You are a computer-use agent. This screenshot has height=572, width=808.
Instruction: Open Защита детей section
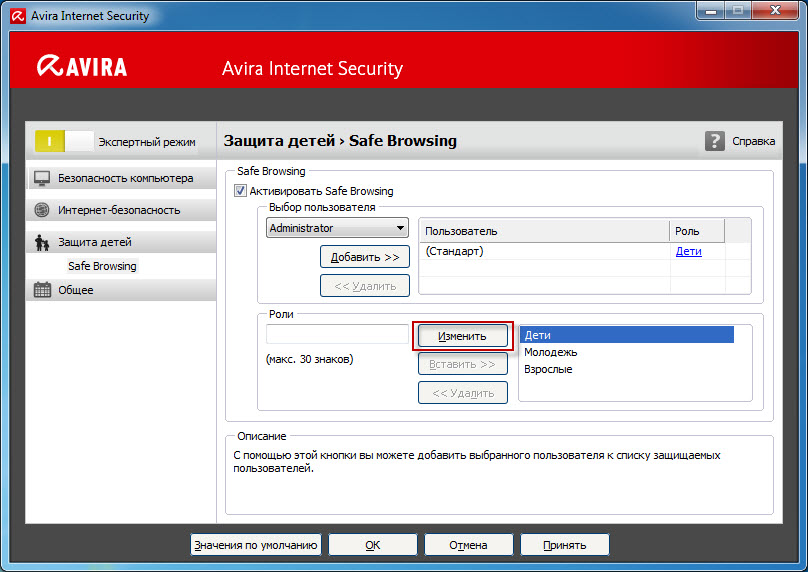tap(121, 242)
